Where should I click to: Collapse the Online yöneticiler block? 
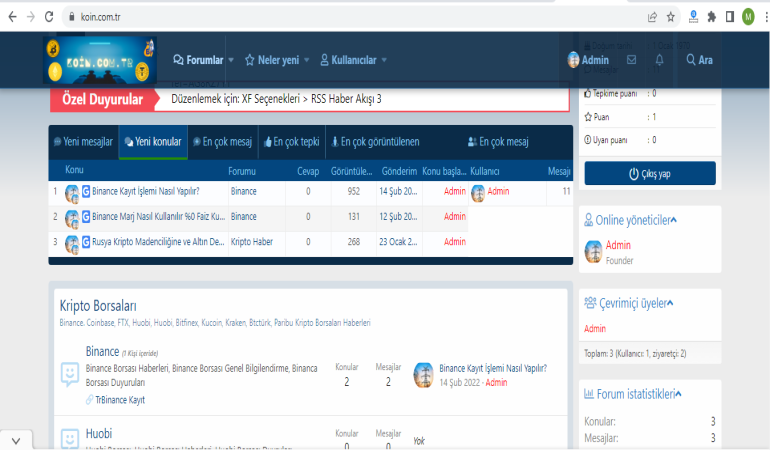(x=674, y=220)
